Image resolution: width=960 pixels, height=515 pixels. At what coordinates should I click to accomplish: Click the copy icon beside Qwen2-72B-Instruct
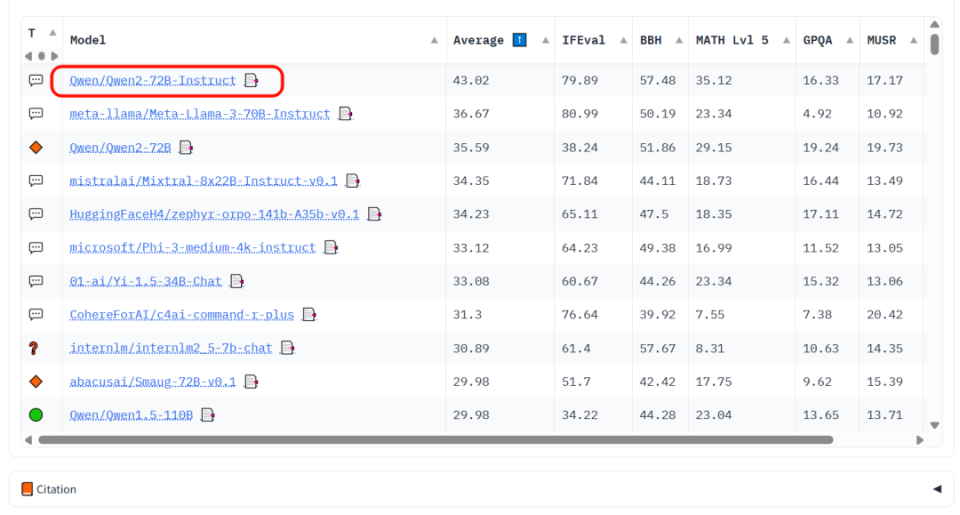[251, 80]
